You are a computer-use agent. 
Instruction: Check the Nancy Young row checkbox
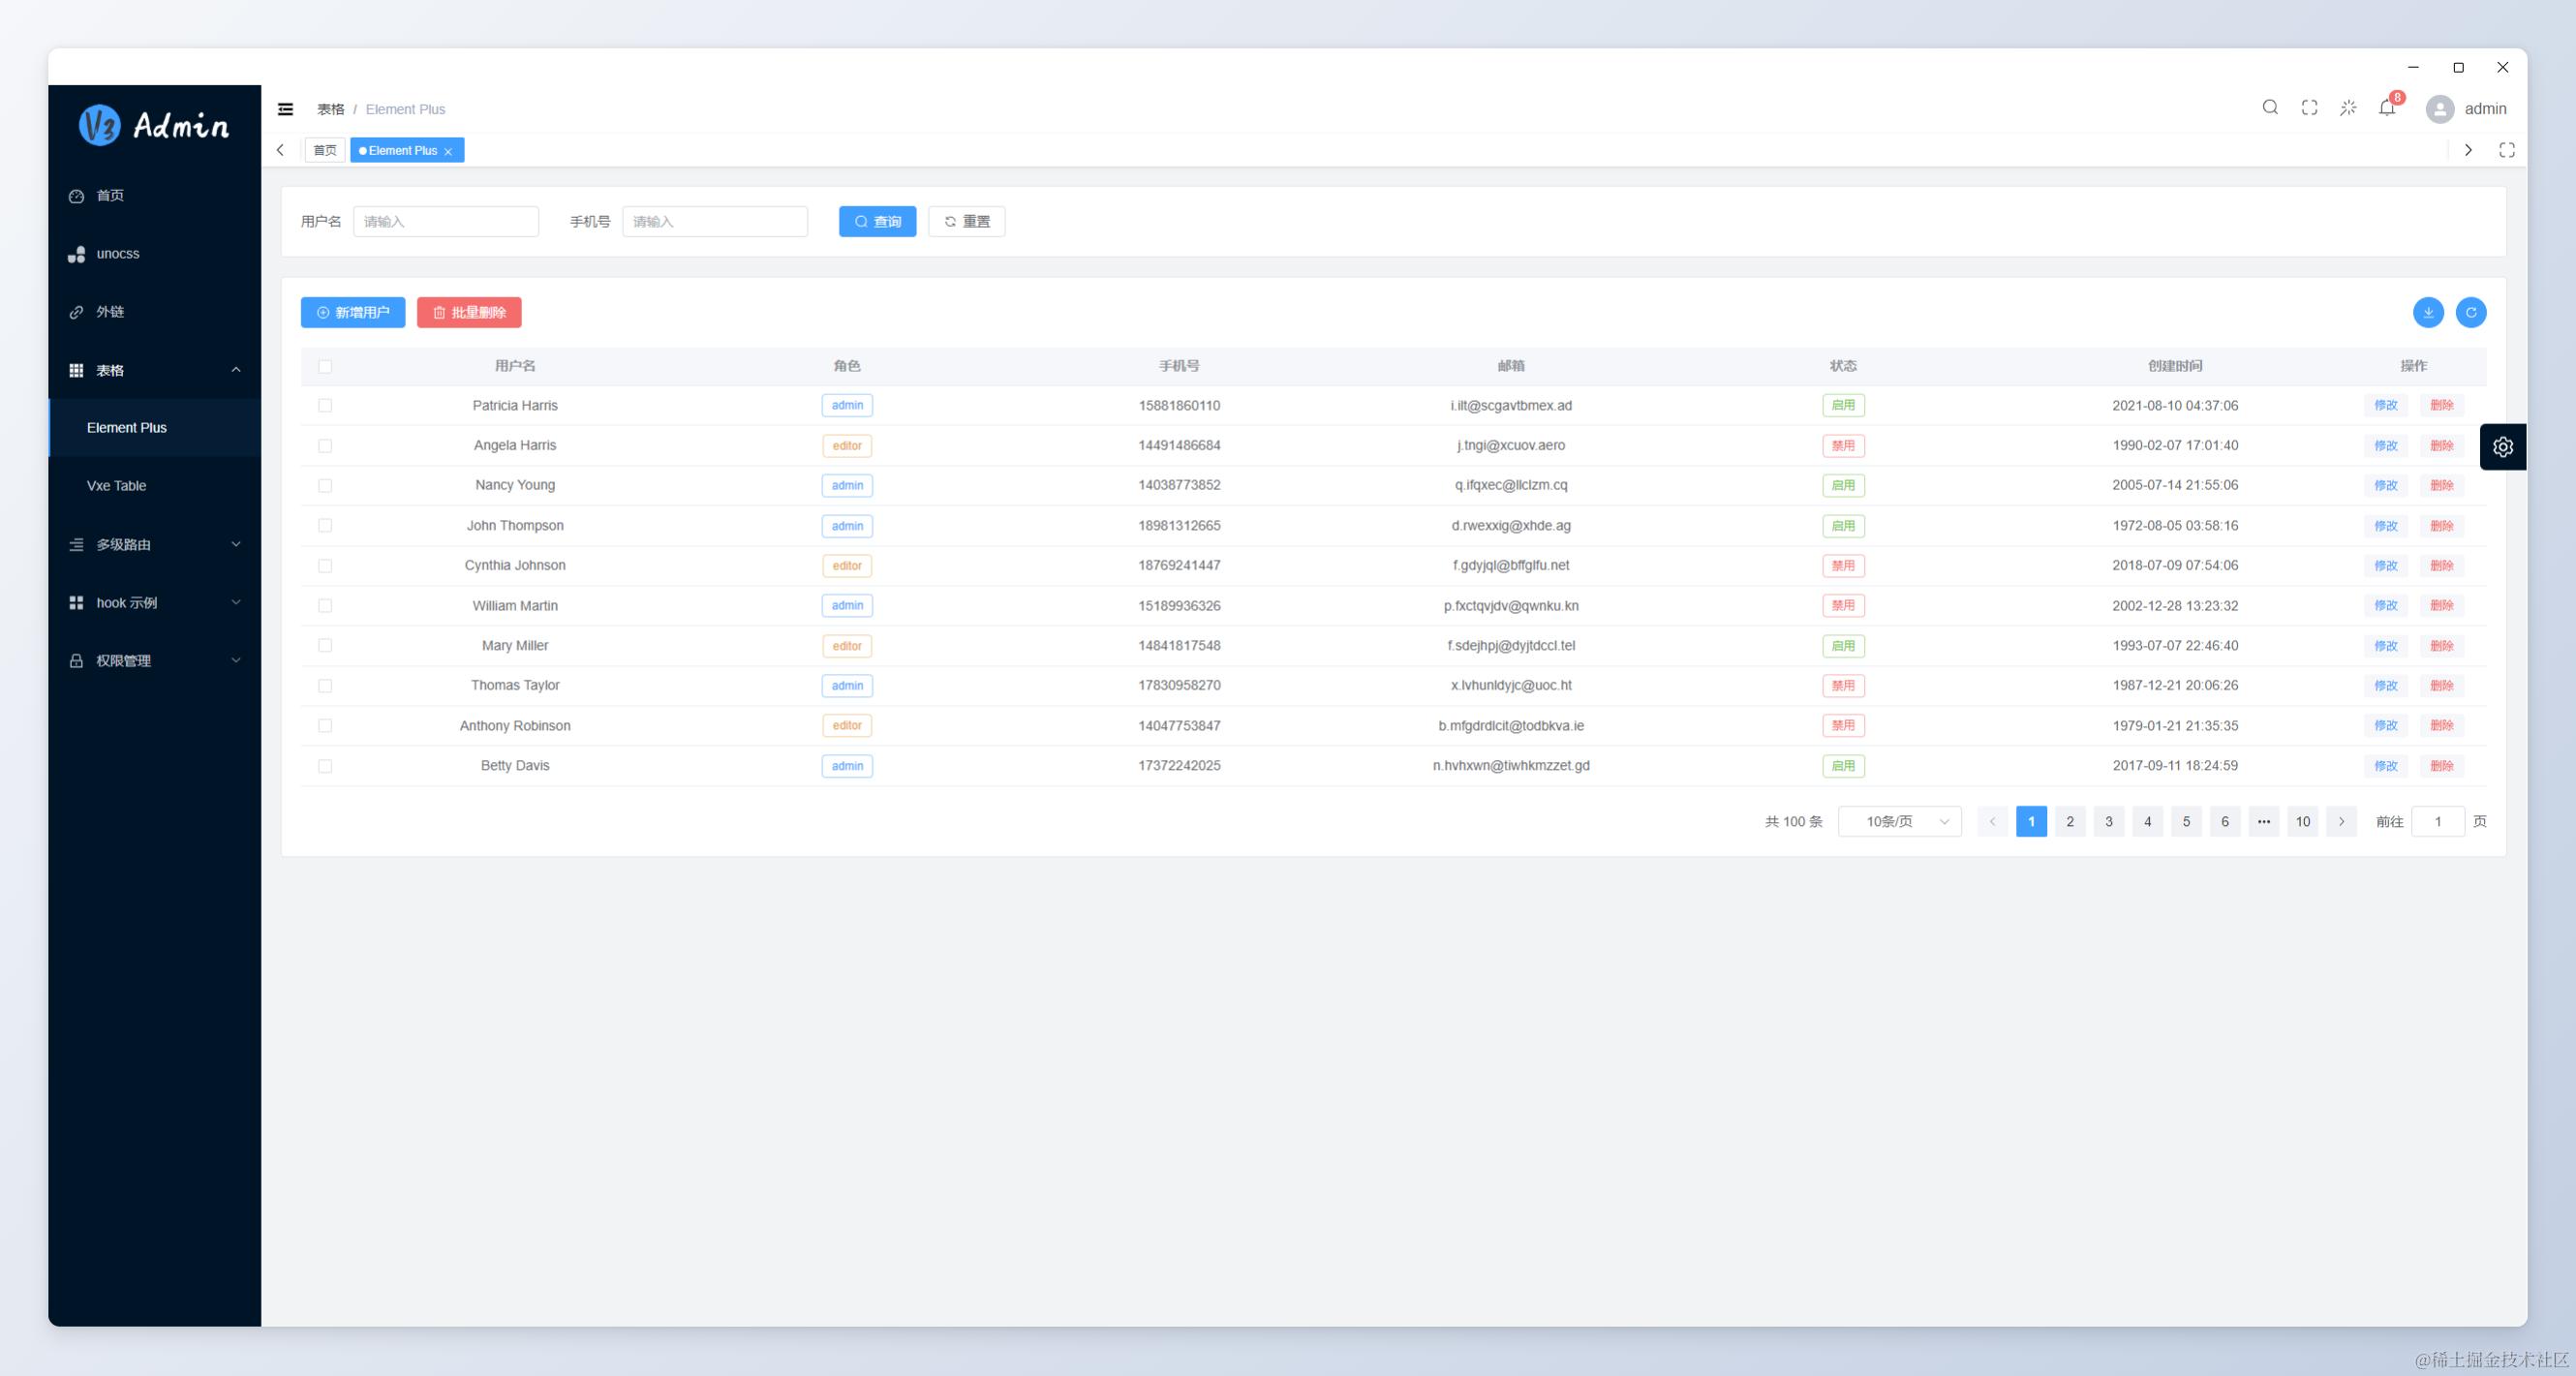click(325, 486)
